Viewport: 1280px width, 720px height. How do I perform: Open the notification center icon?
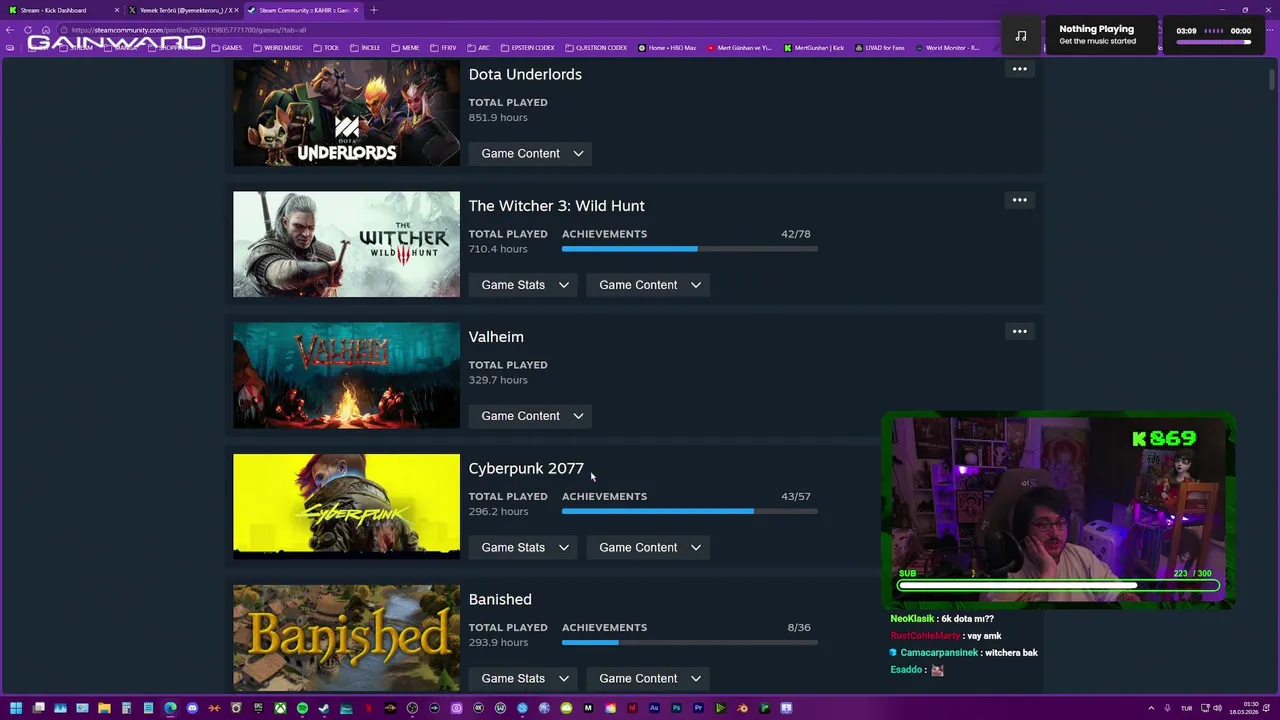point(1266,708)
